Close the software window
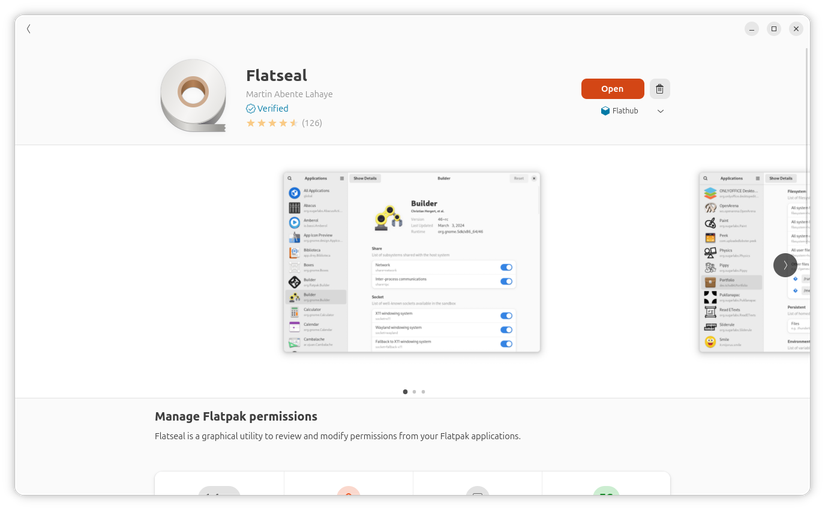Screen dimensions: 825x510 (x=796, y=29)
